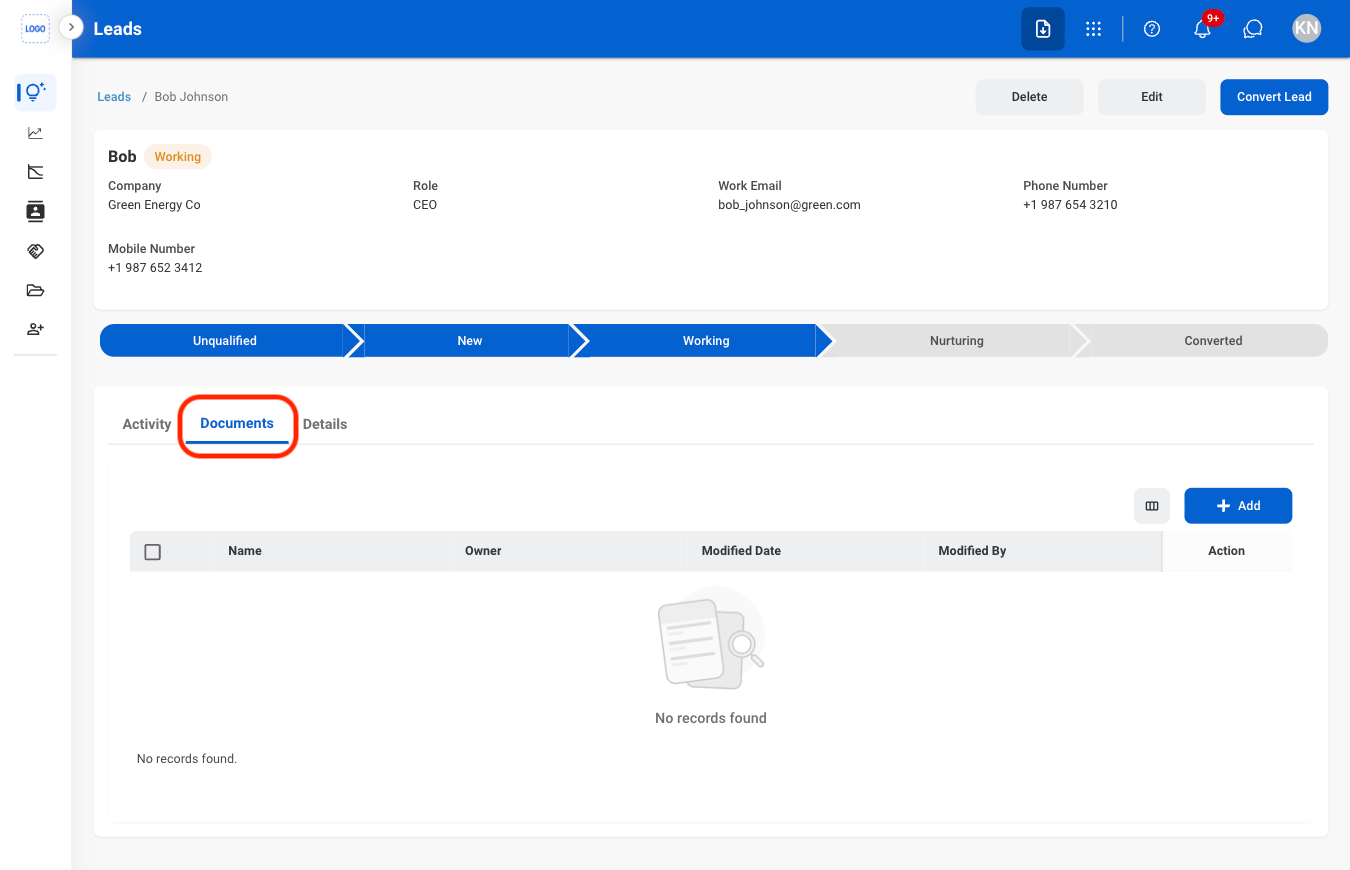Open the handshake deals sidebar icon
The height and width of the screenshot is (870, 1350).
coord(36,251)
